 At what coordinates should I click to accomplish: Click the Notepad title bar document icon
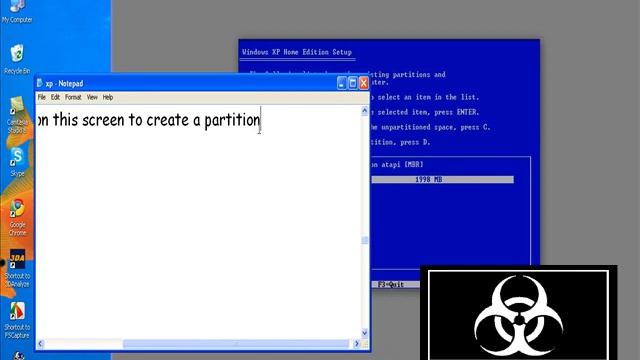40,83
